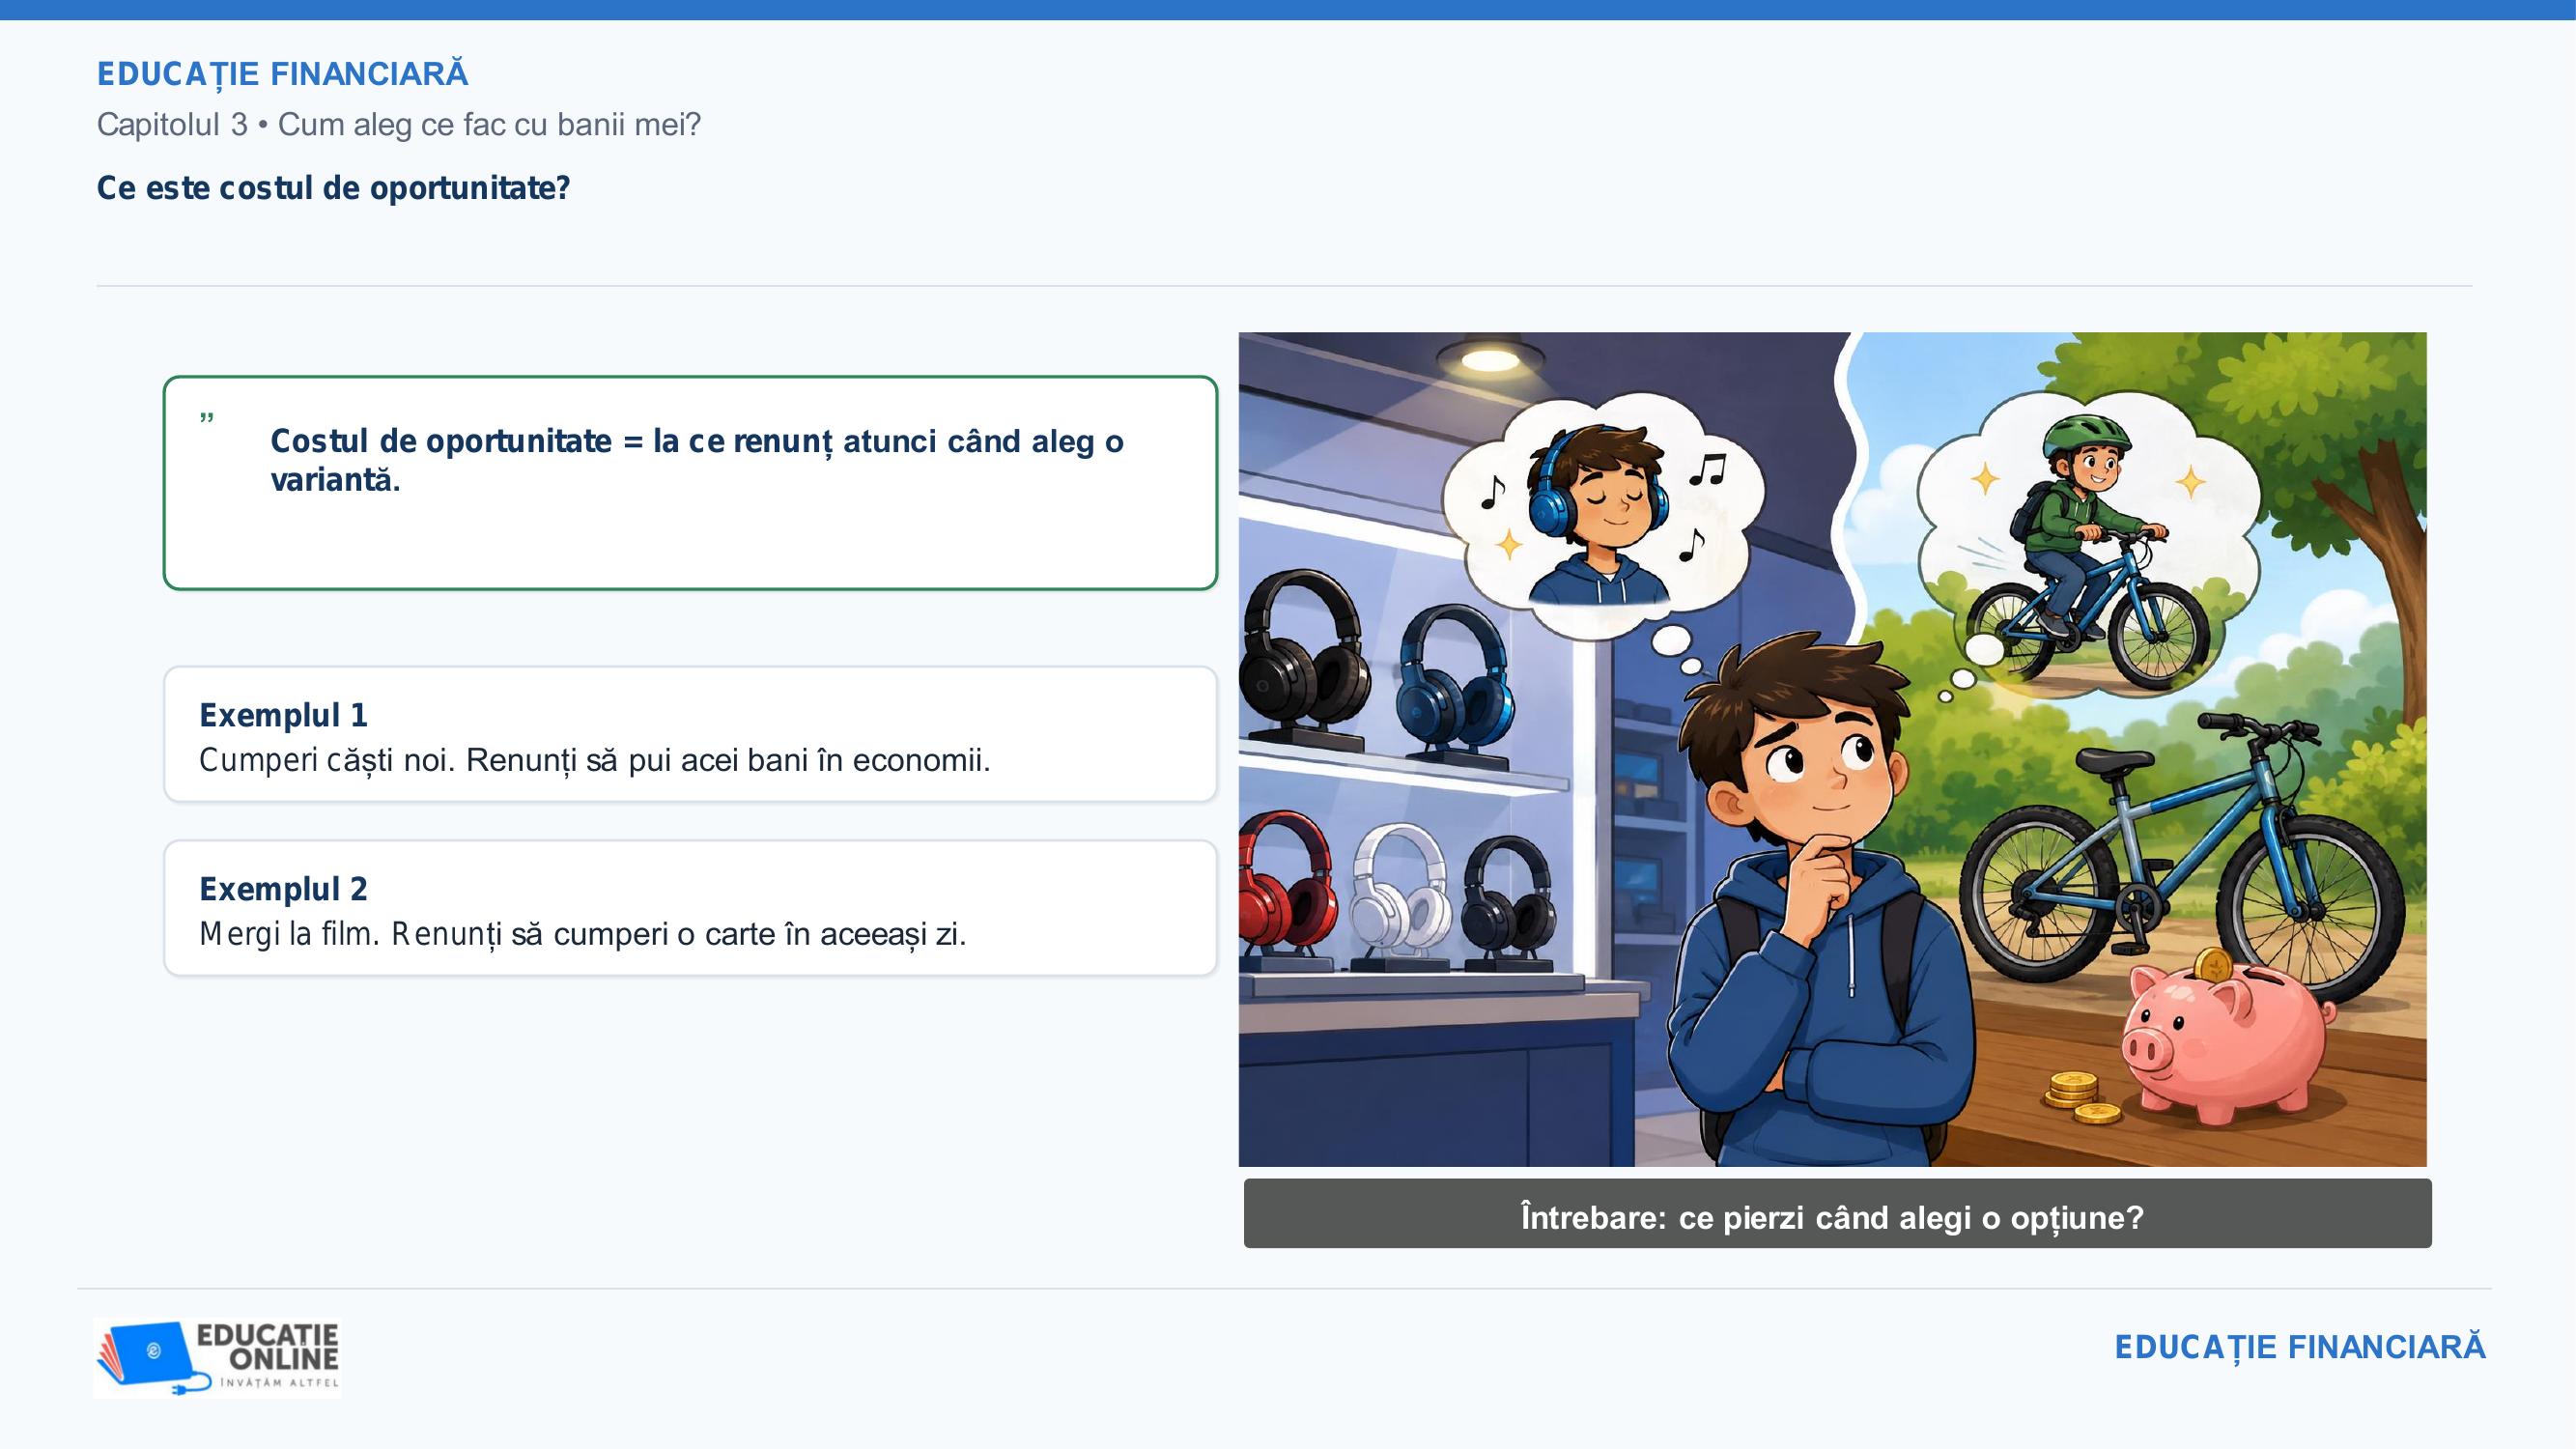
Task: Select the Exemplul 2 card
Action: click(690, 908)
